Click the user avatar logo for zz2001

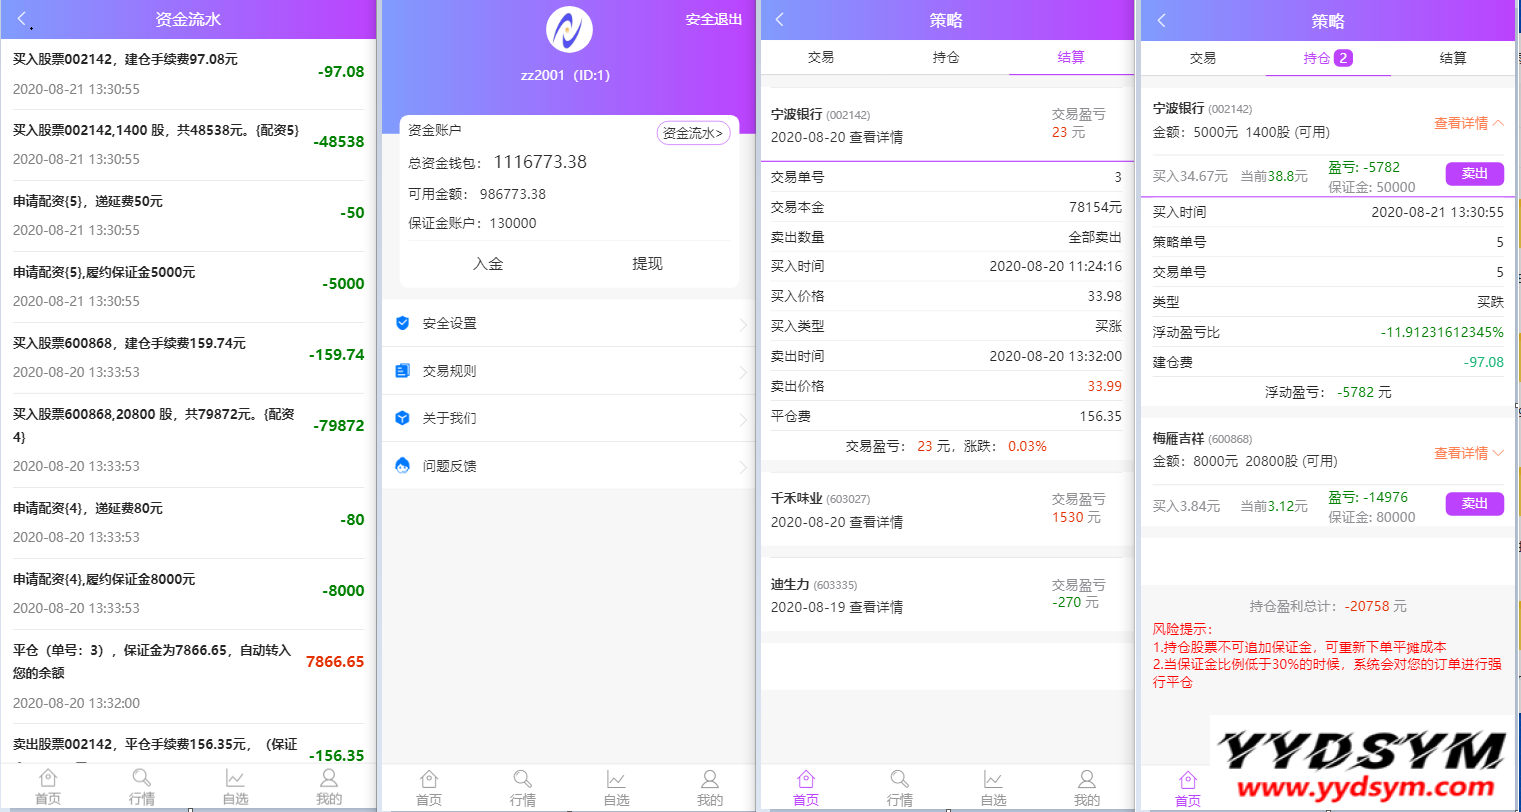coord(569,30)
